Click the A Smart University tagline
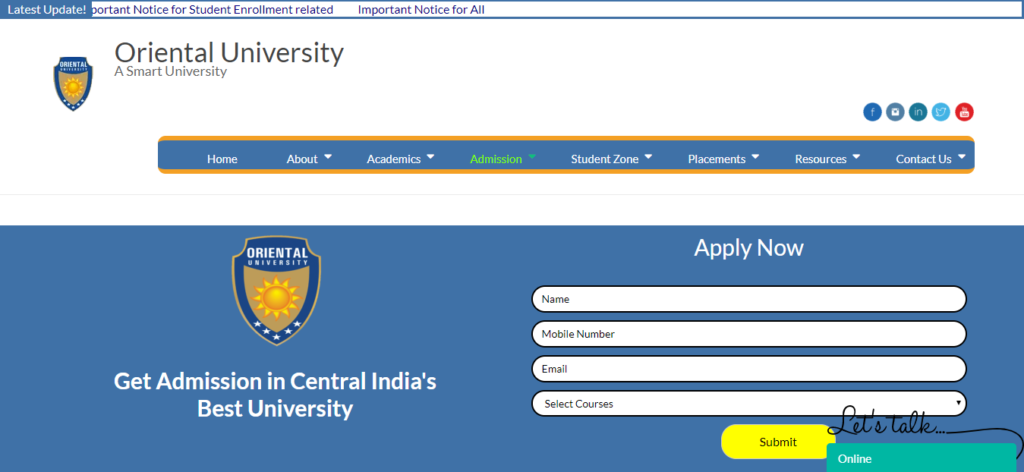 [x=170, y=72]
